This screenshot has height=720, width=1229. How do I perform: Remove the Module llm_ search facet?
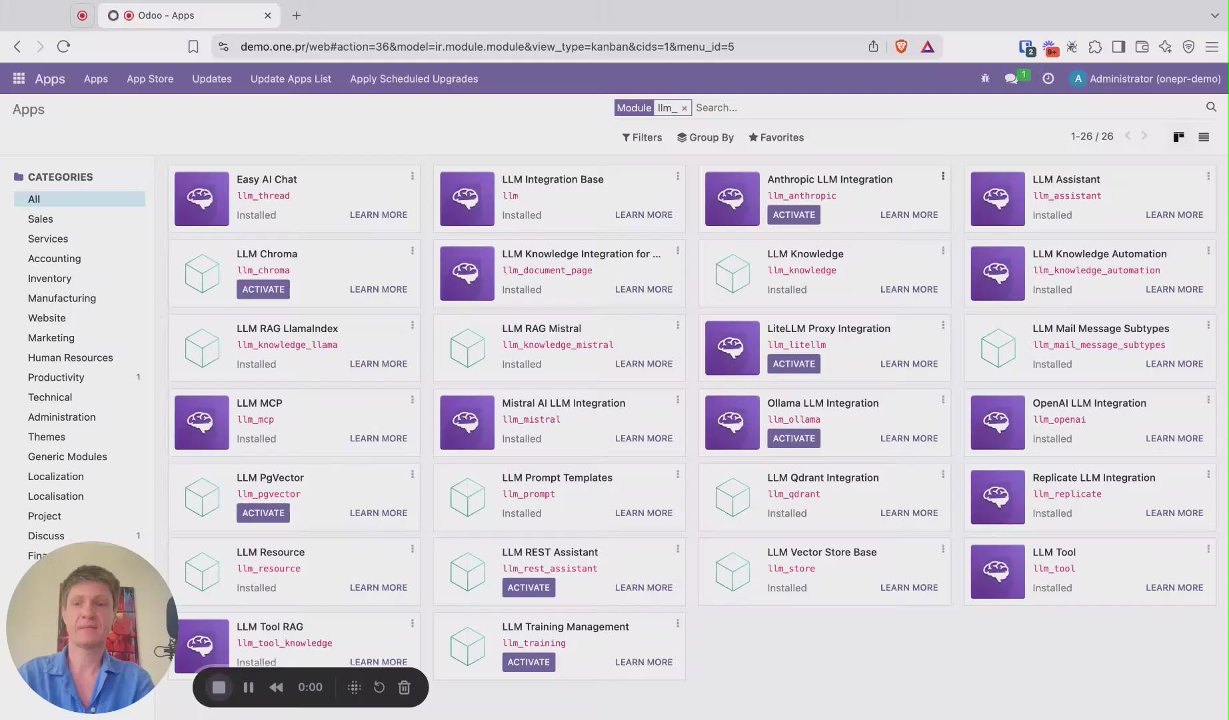pyautogui.click(x=684, y=108)
